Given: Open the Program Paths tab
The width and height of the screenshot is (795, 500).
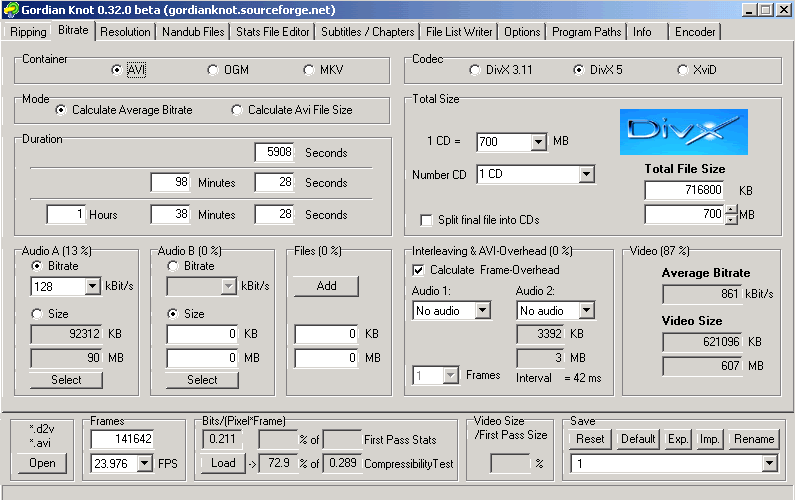Looking at the screenshot, I should 587,32.
